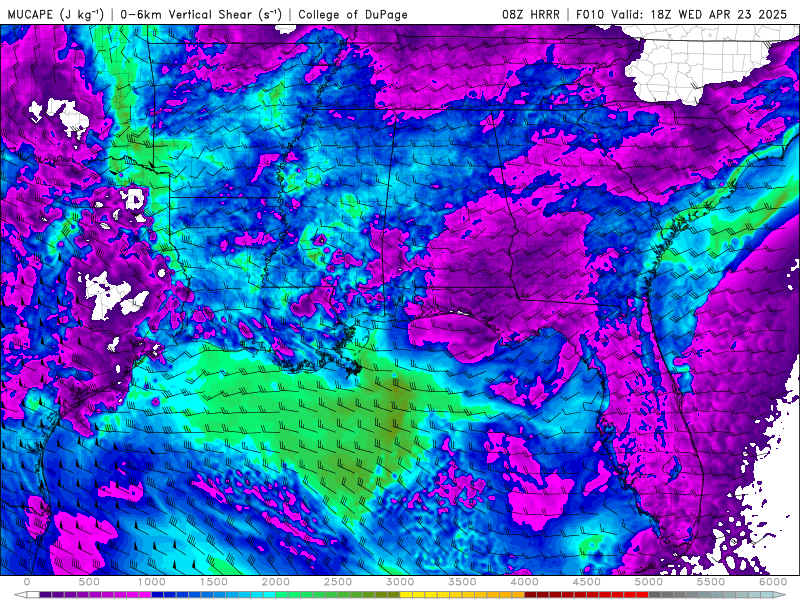Image resolution: width=800 pixels, height=600 pixels.
Task: Click the '4000' color scale label
Action: click(x=525, y=582)
